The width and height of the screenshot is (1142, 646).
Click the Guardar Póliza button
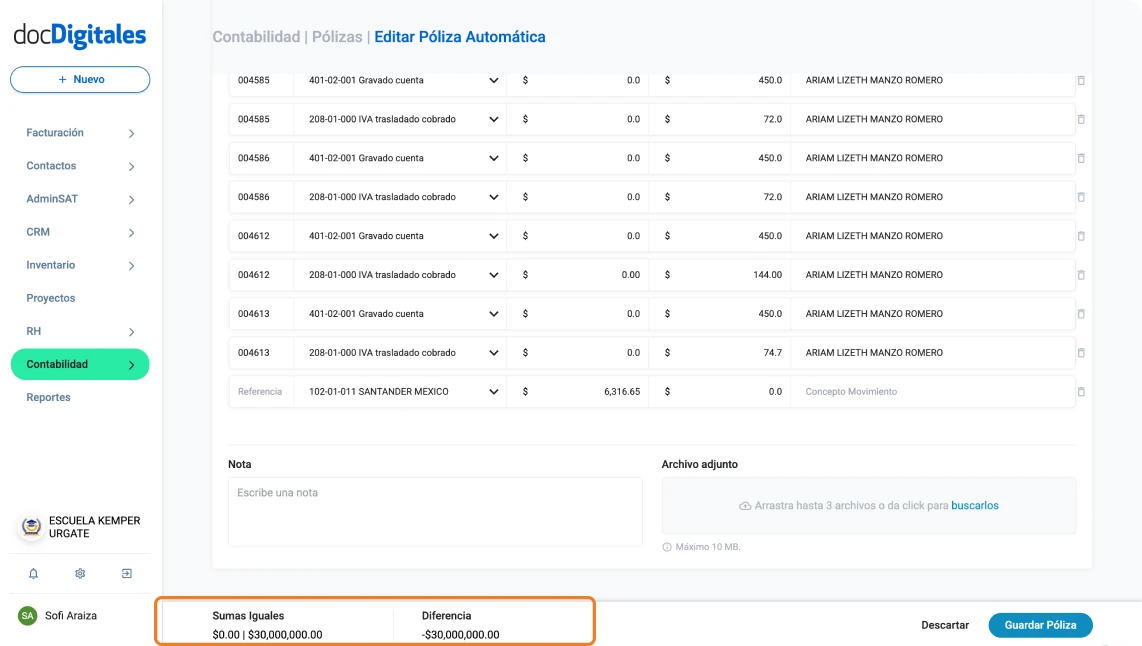(1040, 624)
